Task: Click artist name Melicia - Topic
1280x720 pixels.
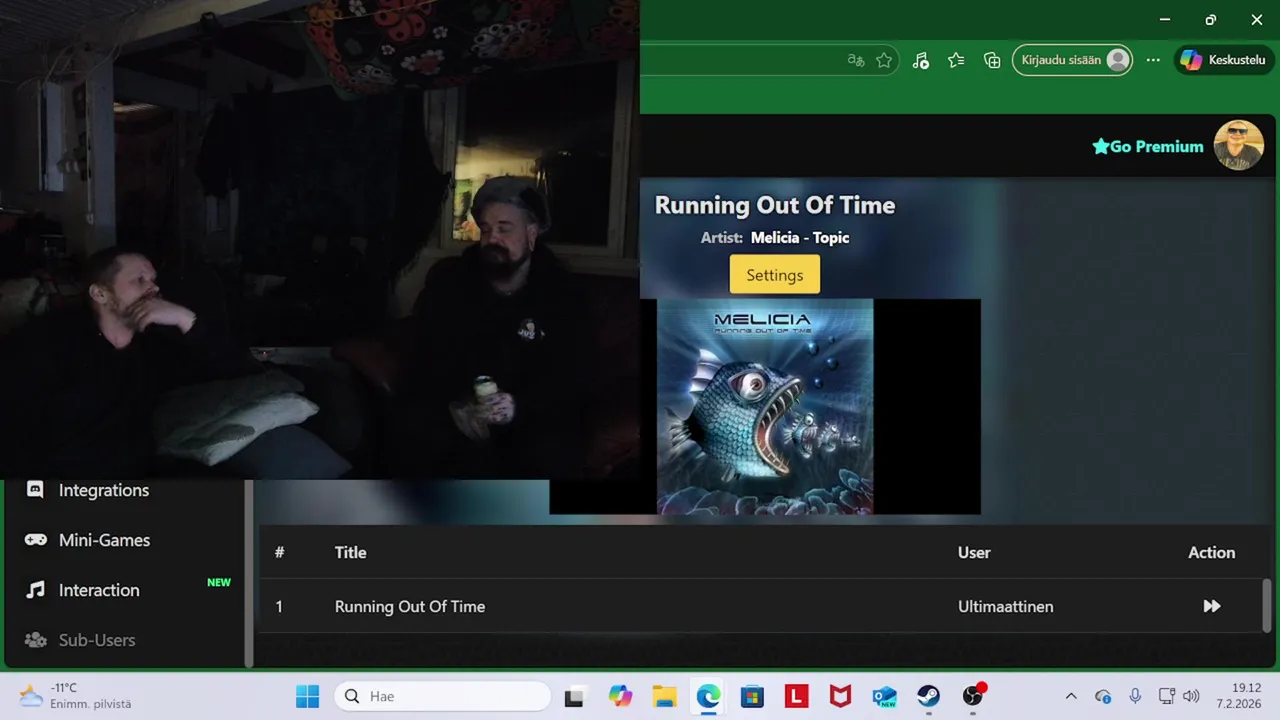Action: coord(800,238)
